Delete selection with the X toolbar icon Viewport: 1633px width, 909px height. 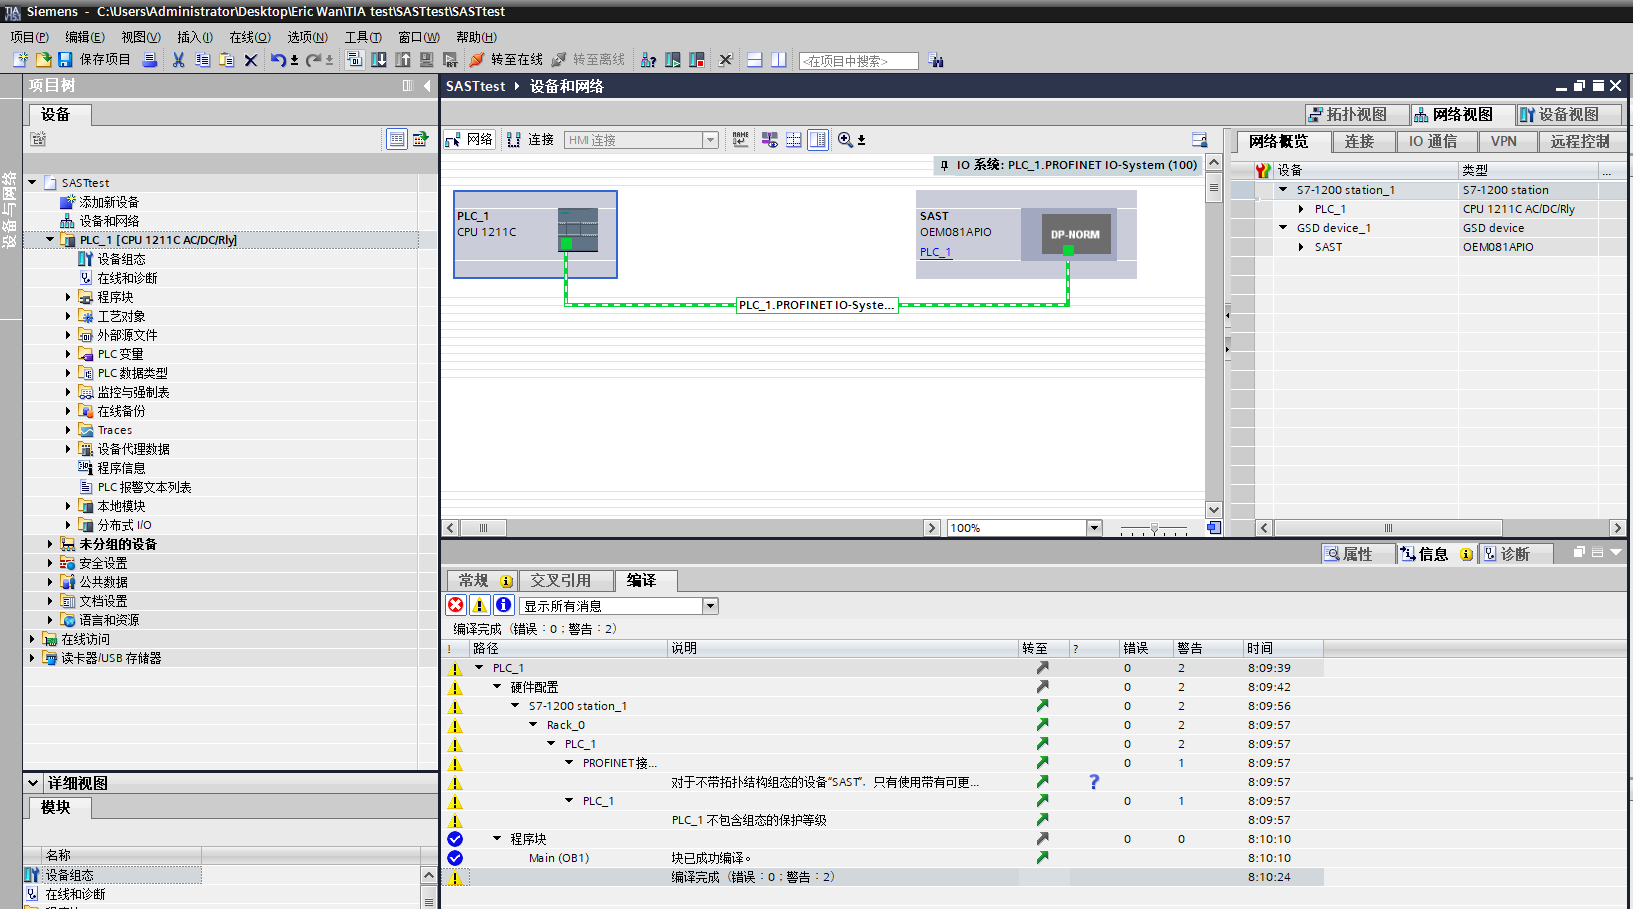coord(251,60)
